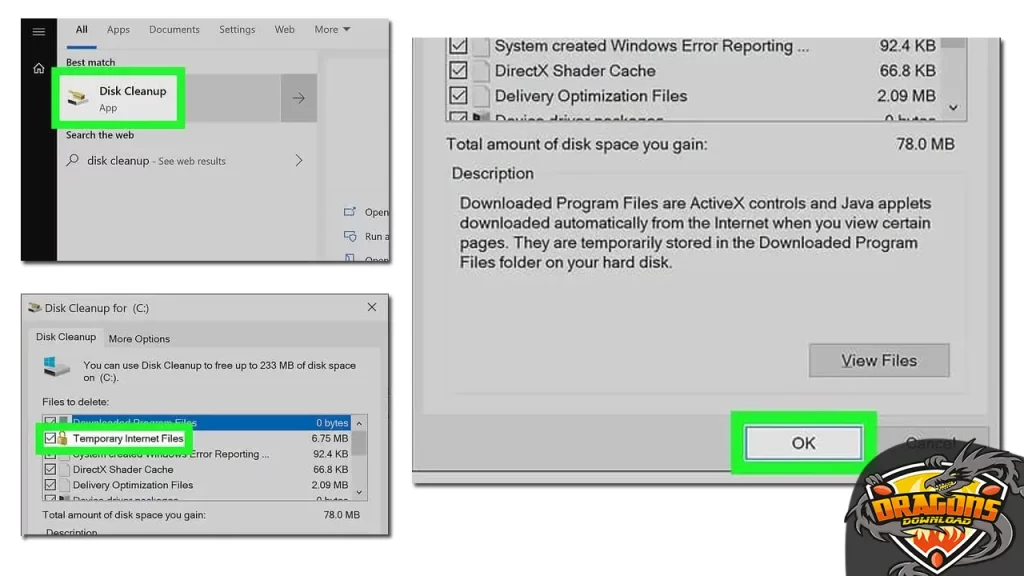Close the Disk Cleanup for (C:) dialog
This screenshot has width=1024, height=576.
372,308
